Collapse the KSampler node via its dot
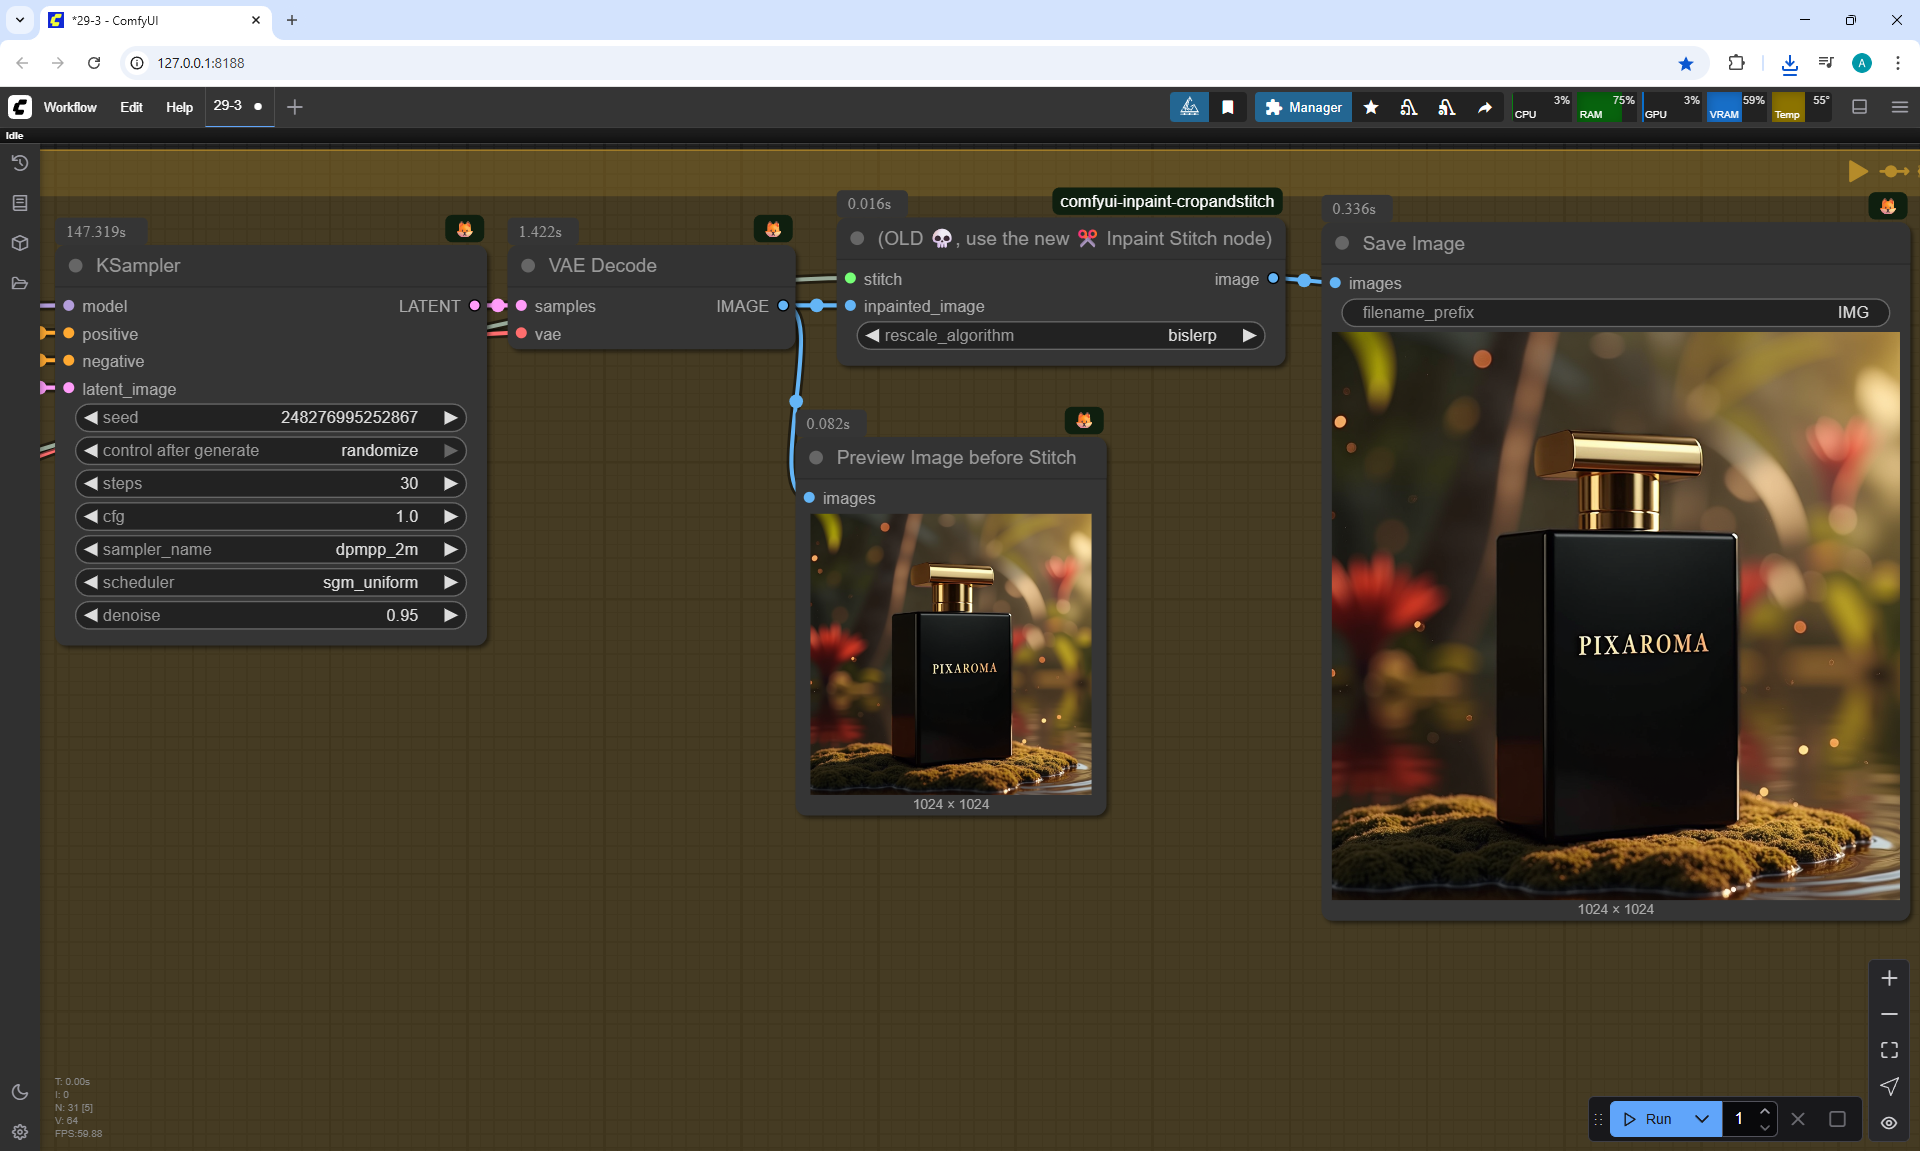The height and width of the screenshot is (1151, 1920). click(75, 266)
